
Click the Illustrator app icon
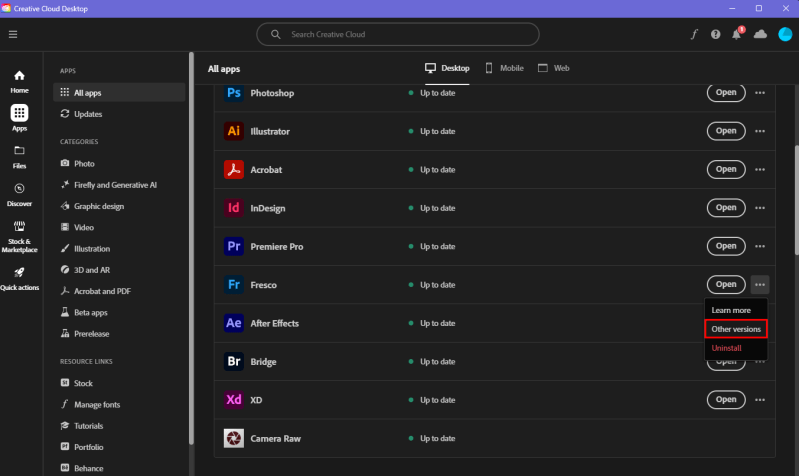[234, 131]
